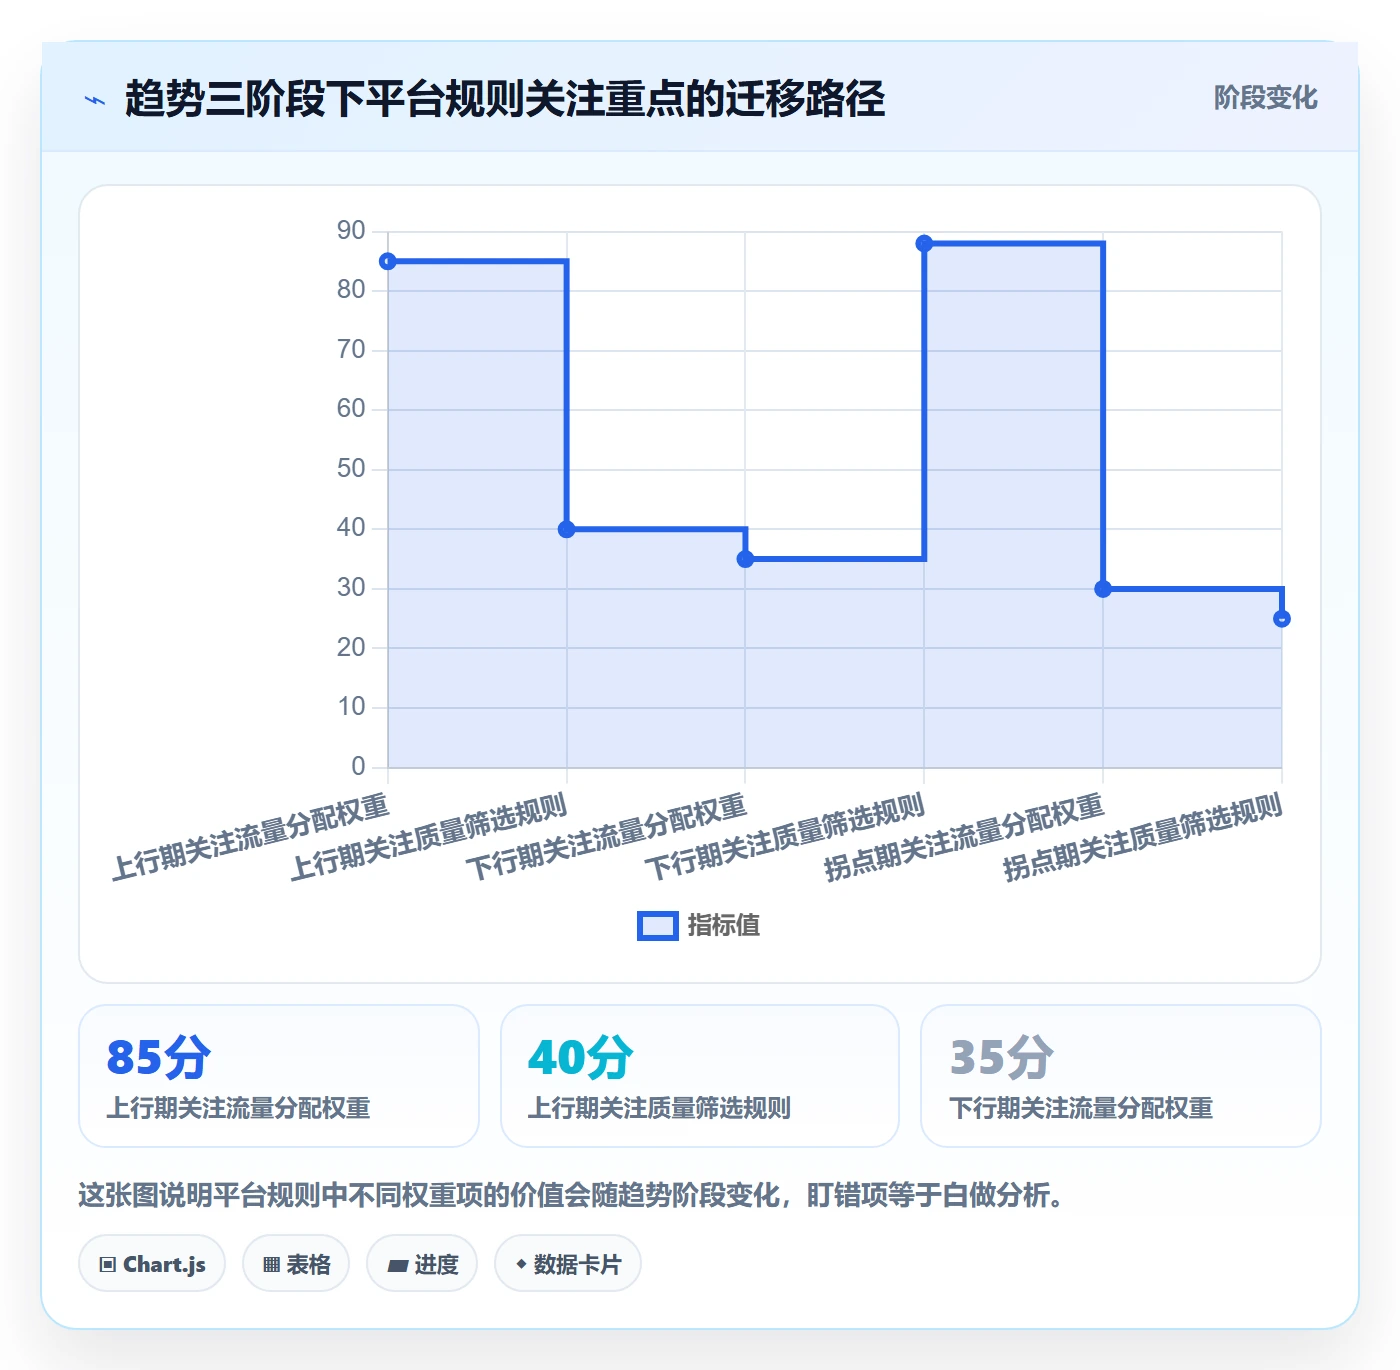This screenshot has width=1400, height=1370.
Task: Click the grid icon in the 表格 tag
Action: point(271,1265)
